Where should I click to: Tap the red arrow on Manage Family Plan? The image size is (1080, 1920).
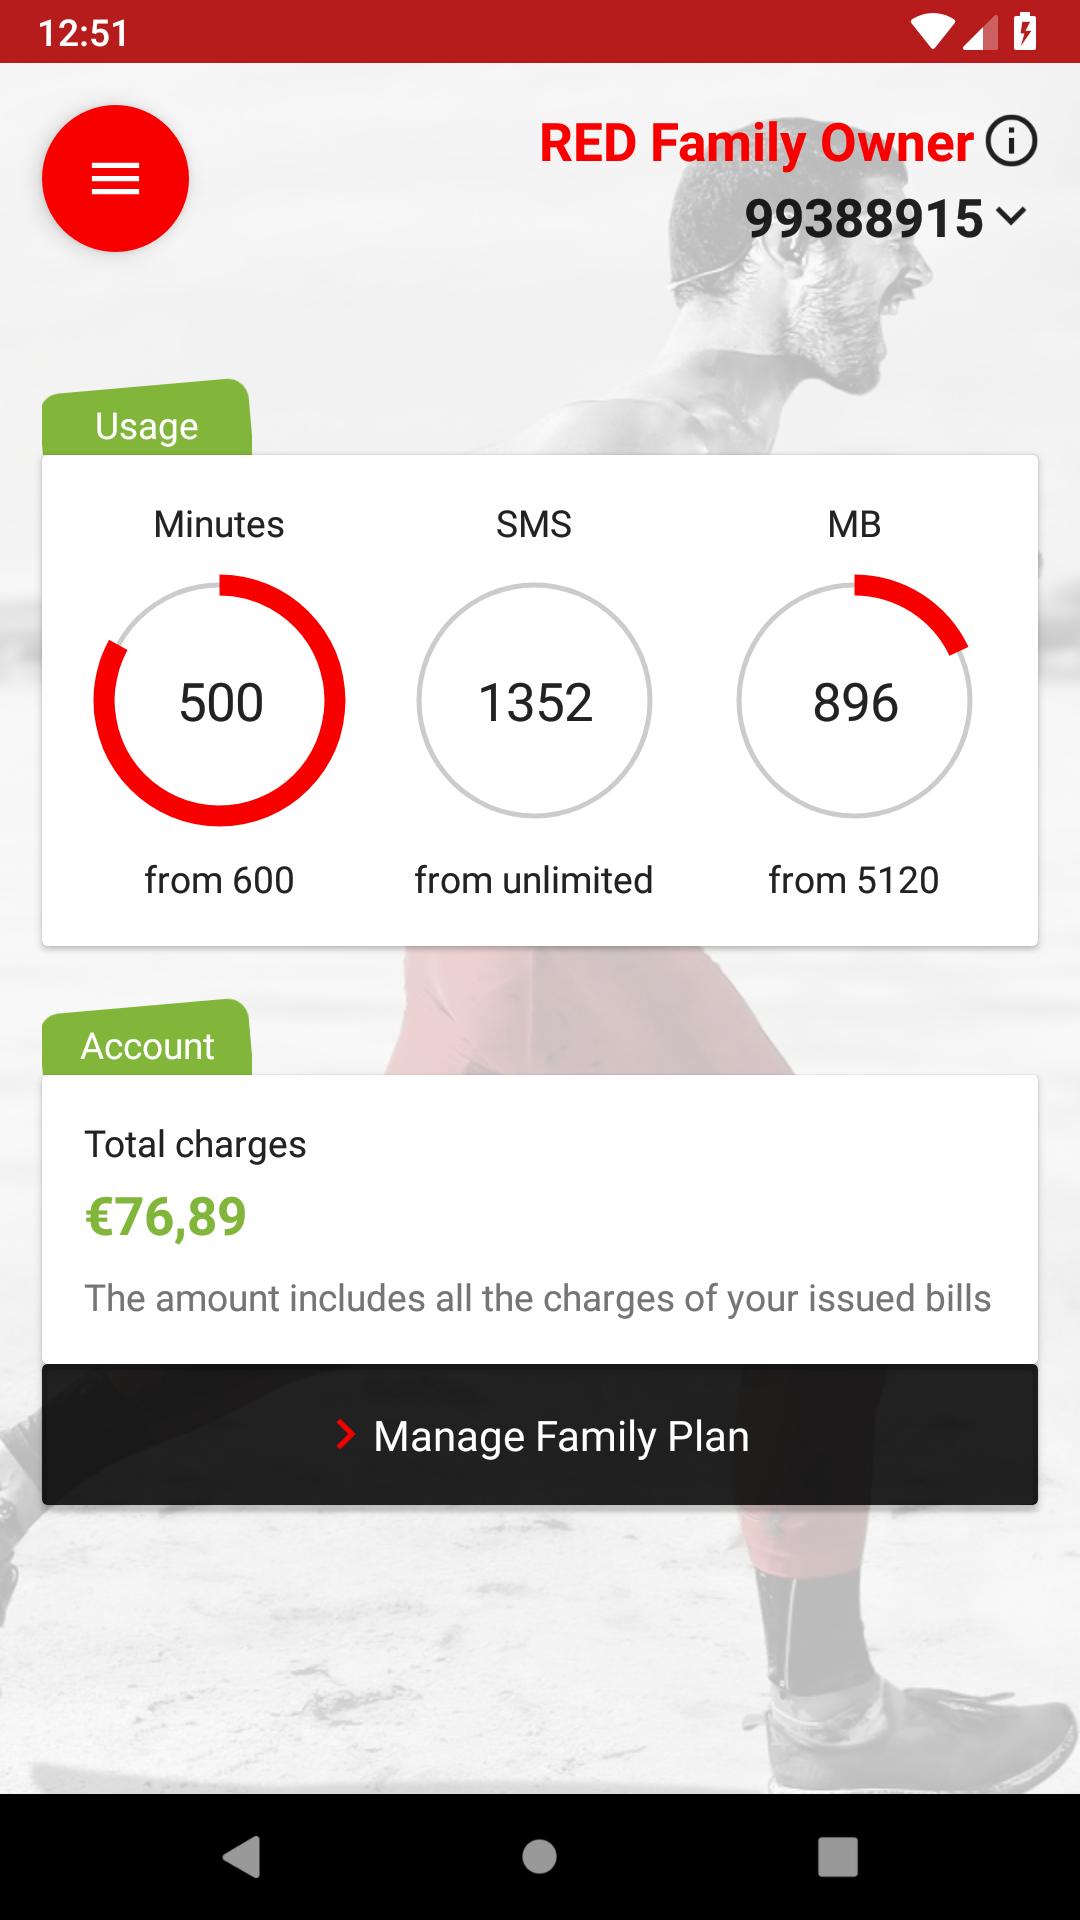[346, 1435]
